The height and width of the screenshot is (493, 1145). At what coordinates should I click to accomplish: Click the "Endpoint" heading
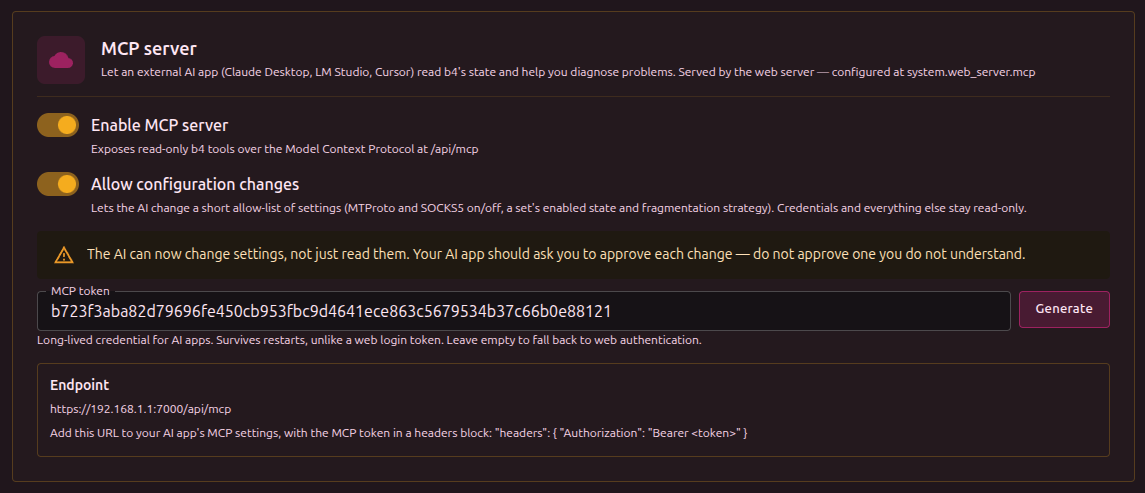[x=80, y=385]
